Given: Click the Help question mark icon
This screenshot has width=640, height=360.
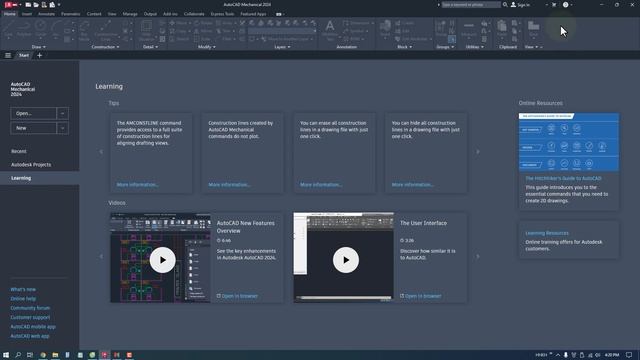Looking at the screenshot, I should [x=565, y=4].
